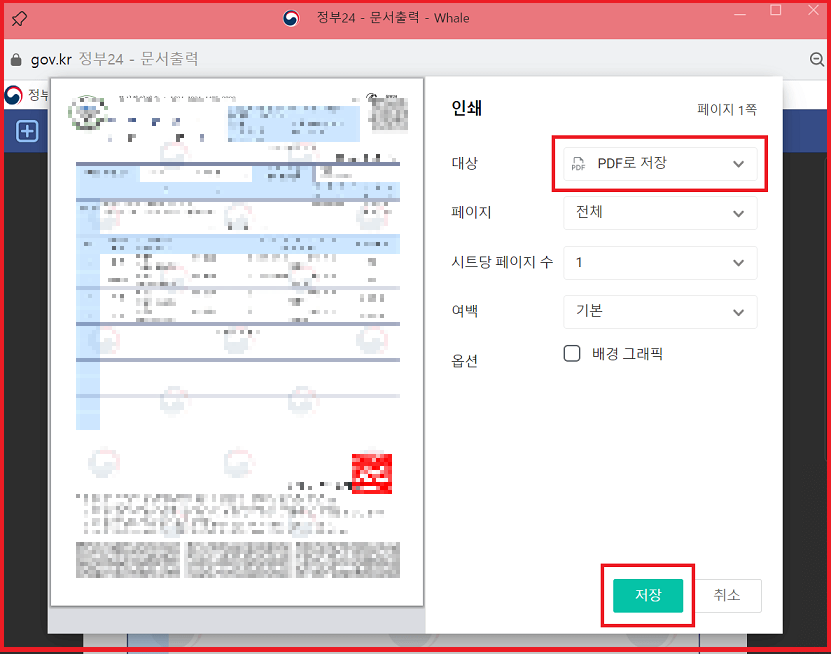Click the Taegeuk logo in the title bar

click(x=290, y=17)
